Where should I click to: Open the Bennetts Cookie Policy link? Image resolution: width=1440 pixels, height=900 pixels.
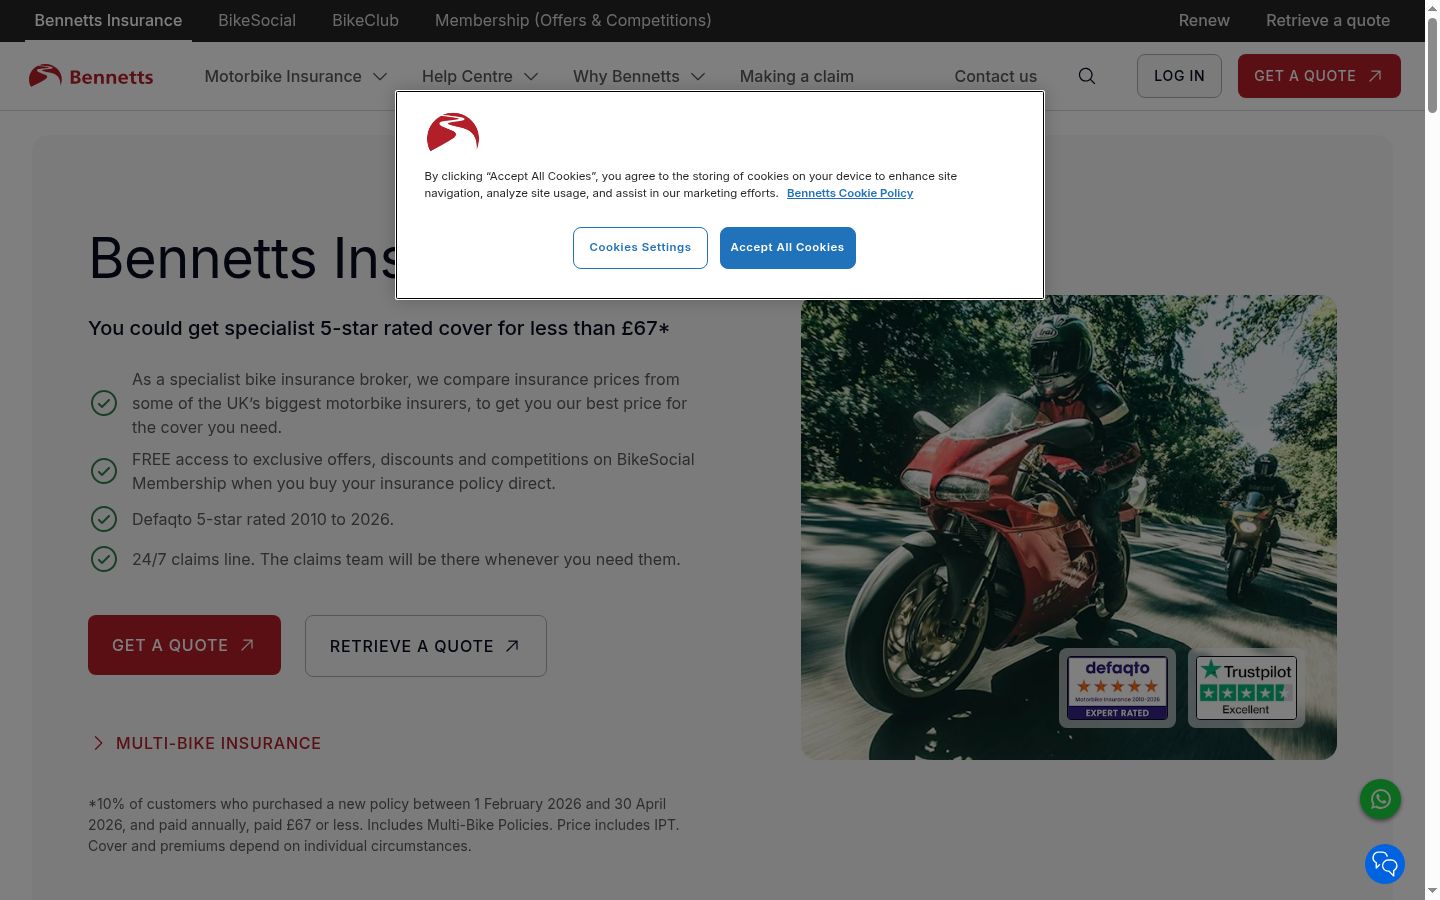[850, 193]
